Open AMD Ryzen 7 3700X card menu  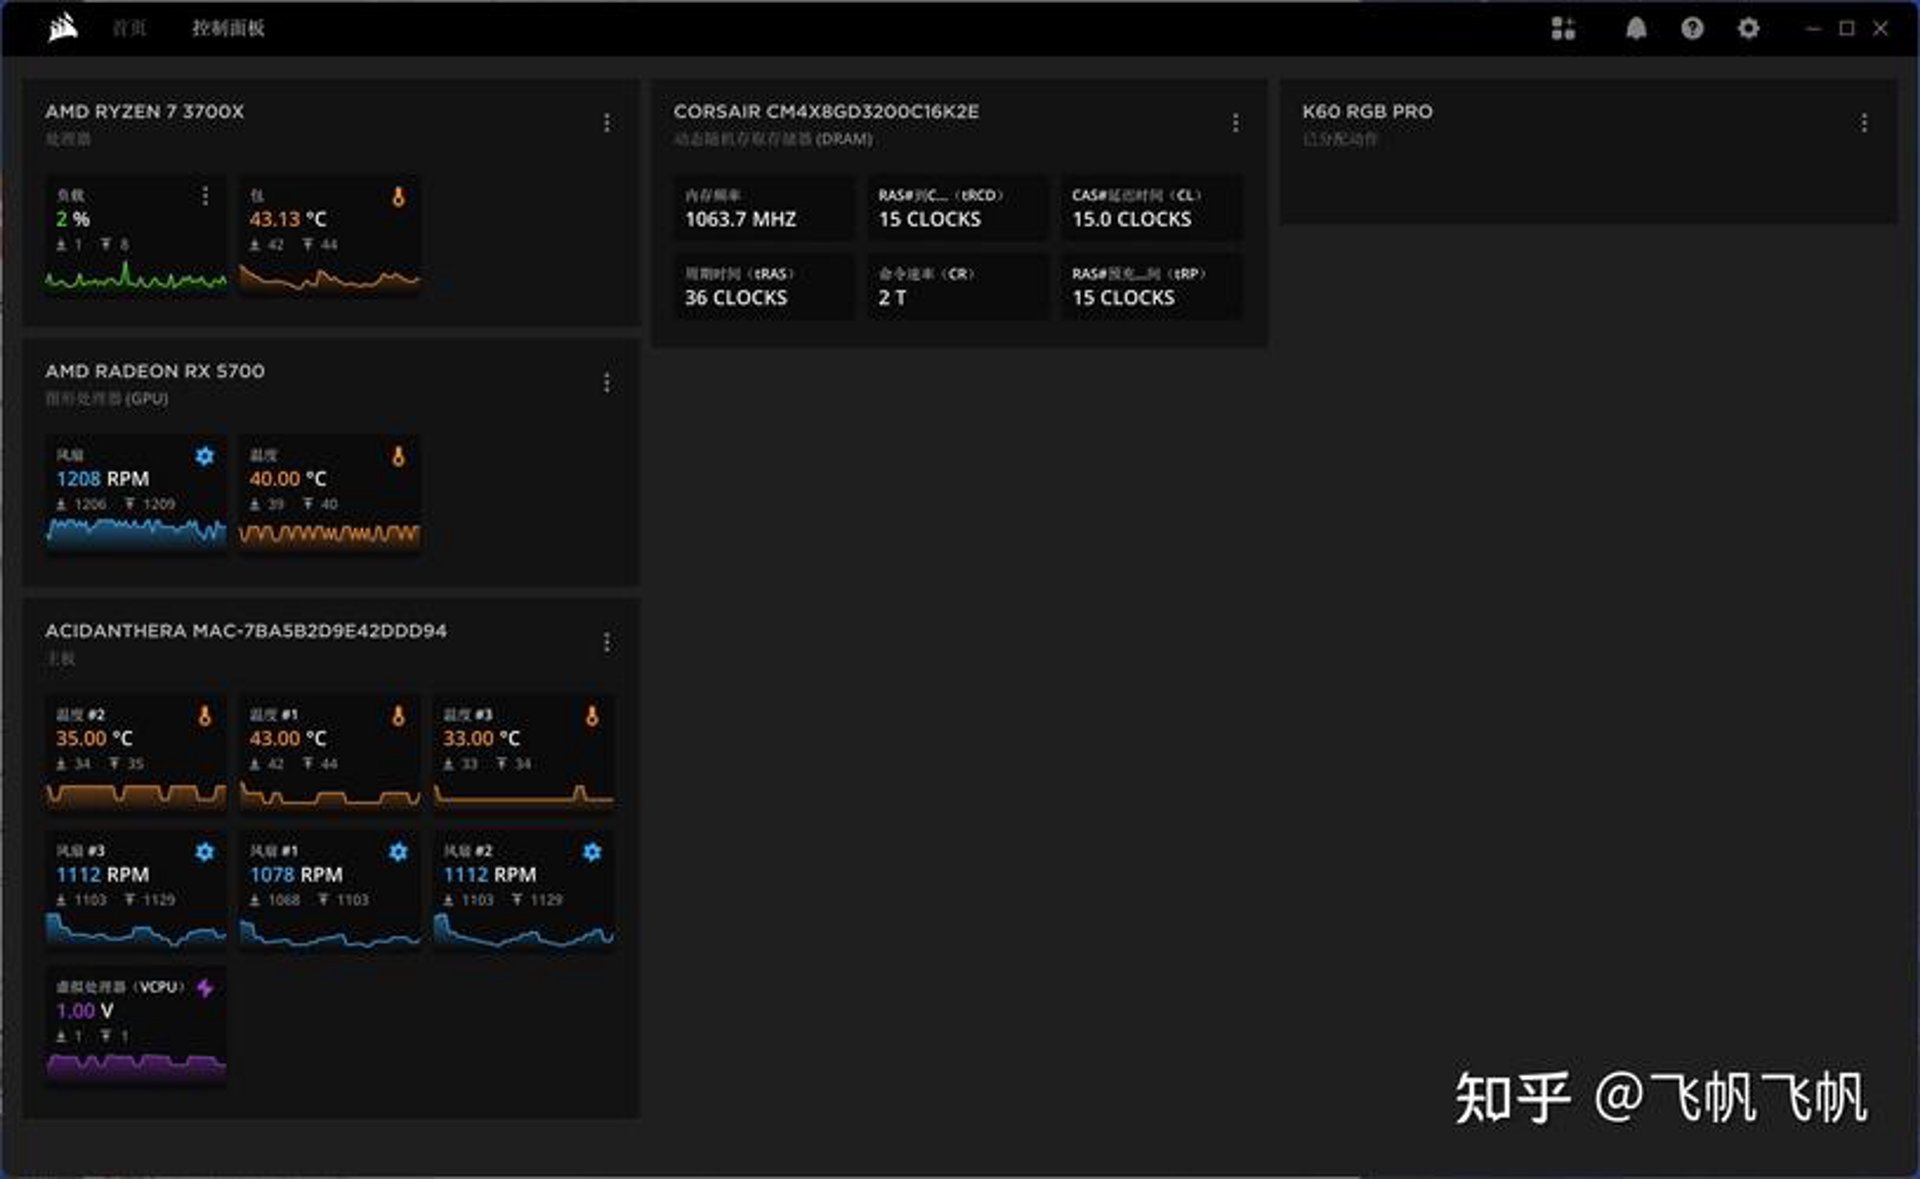607,123
